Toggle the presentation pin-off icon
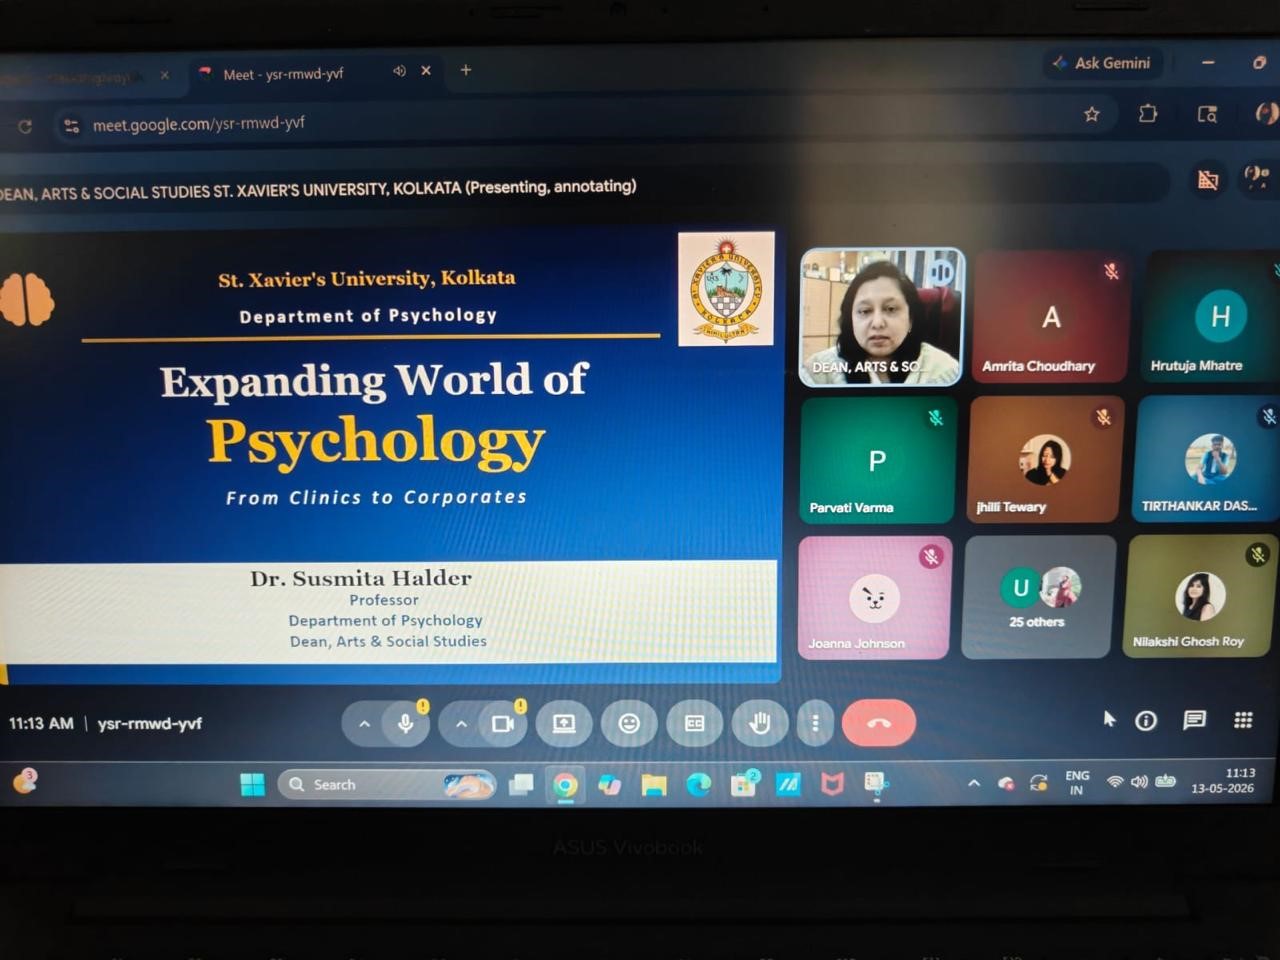 [1208, 180]
